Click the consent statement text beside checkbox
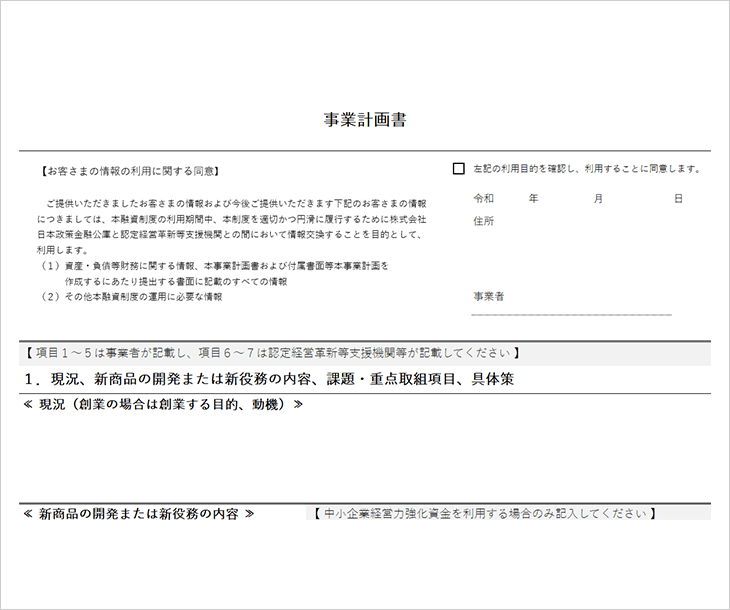 coord(587,169)
